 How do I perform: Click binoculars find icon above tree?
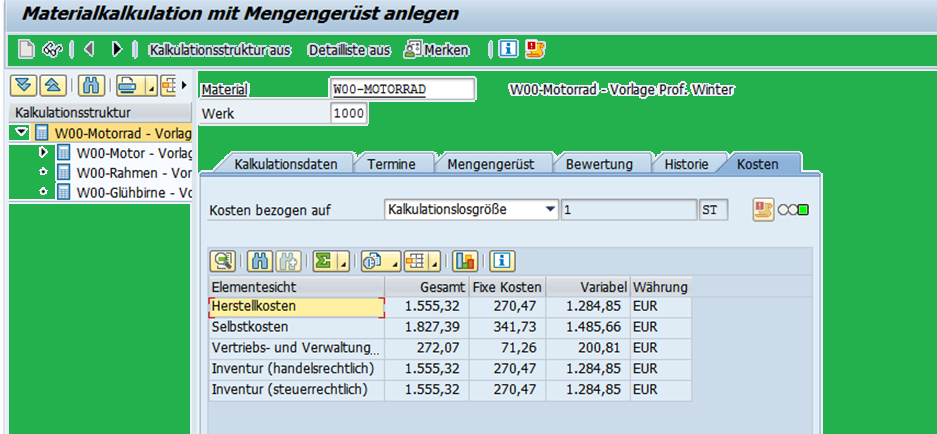pos(91,86)
